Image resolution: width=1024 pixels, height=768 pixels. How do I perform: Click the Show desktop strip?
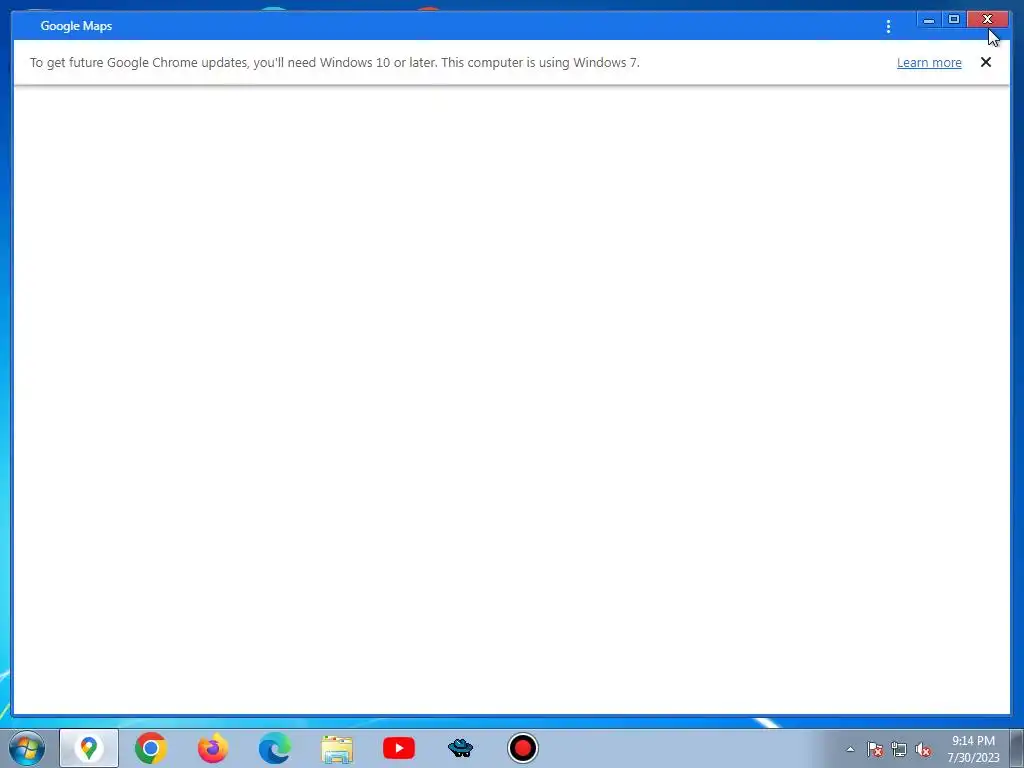[x=1017, y=748]
